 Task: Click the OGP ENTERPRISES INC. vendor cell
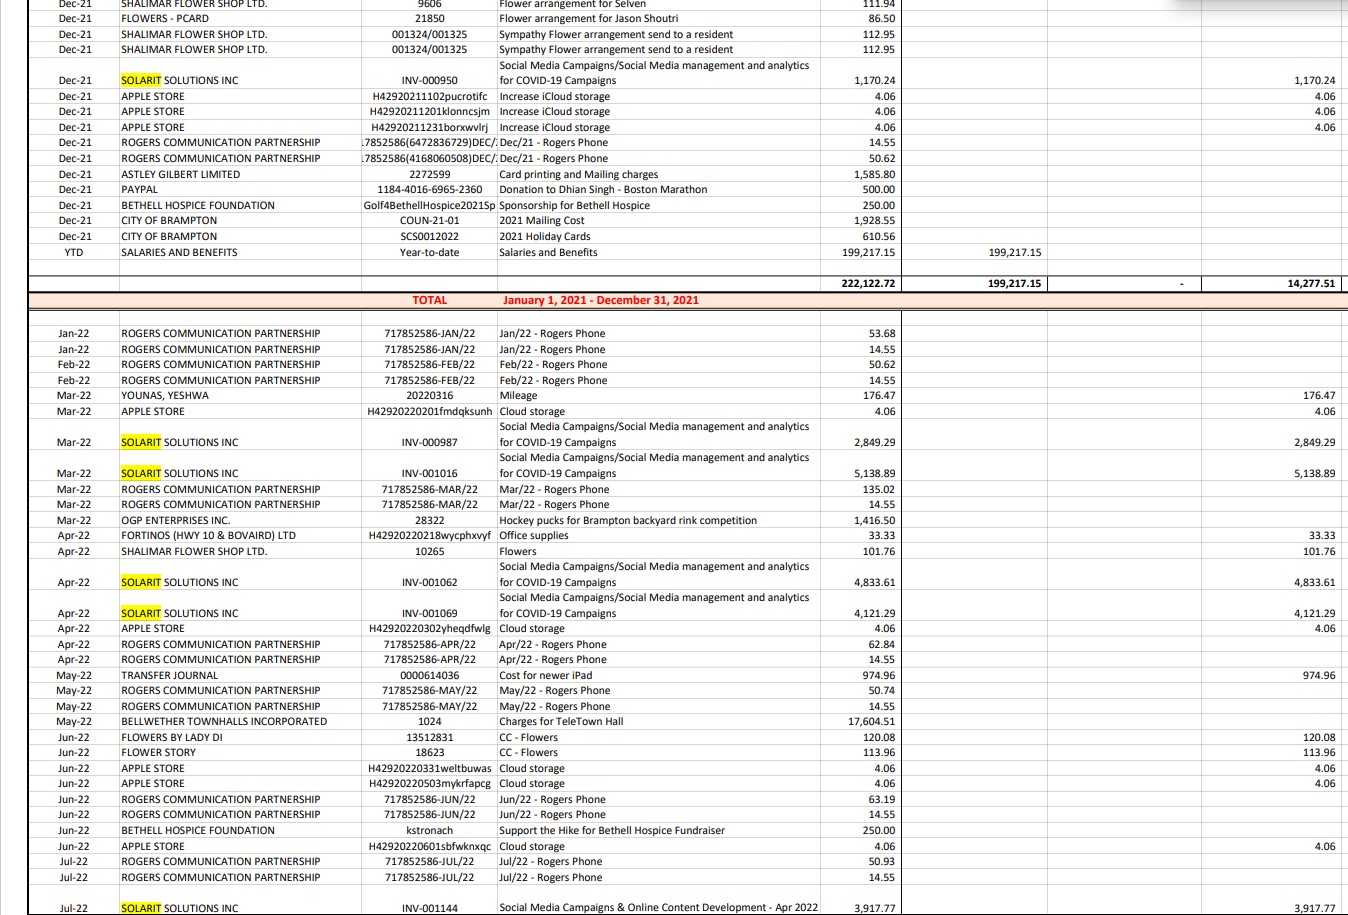click(x=175, y=520)
